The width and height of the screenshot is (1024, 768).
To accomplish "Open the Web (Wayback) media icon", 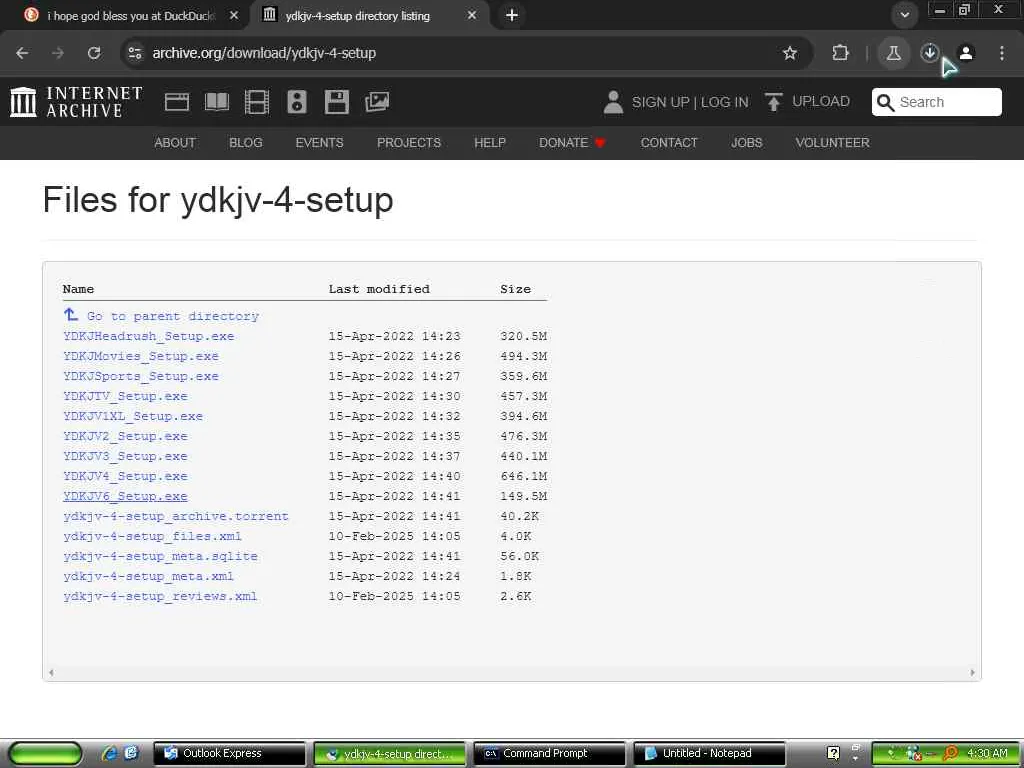I will pyautogui.click(x=177, y=102).
